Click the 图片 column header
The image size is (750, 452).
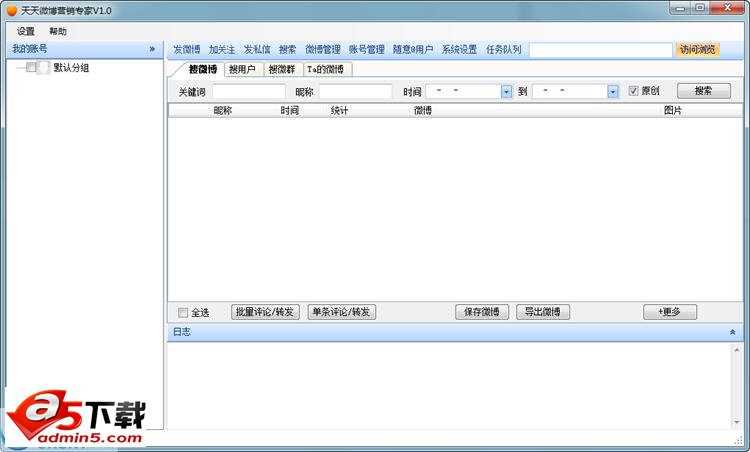[673, 110]
